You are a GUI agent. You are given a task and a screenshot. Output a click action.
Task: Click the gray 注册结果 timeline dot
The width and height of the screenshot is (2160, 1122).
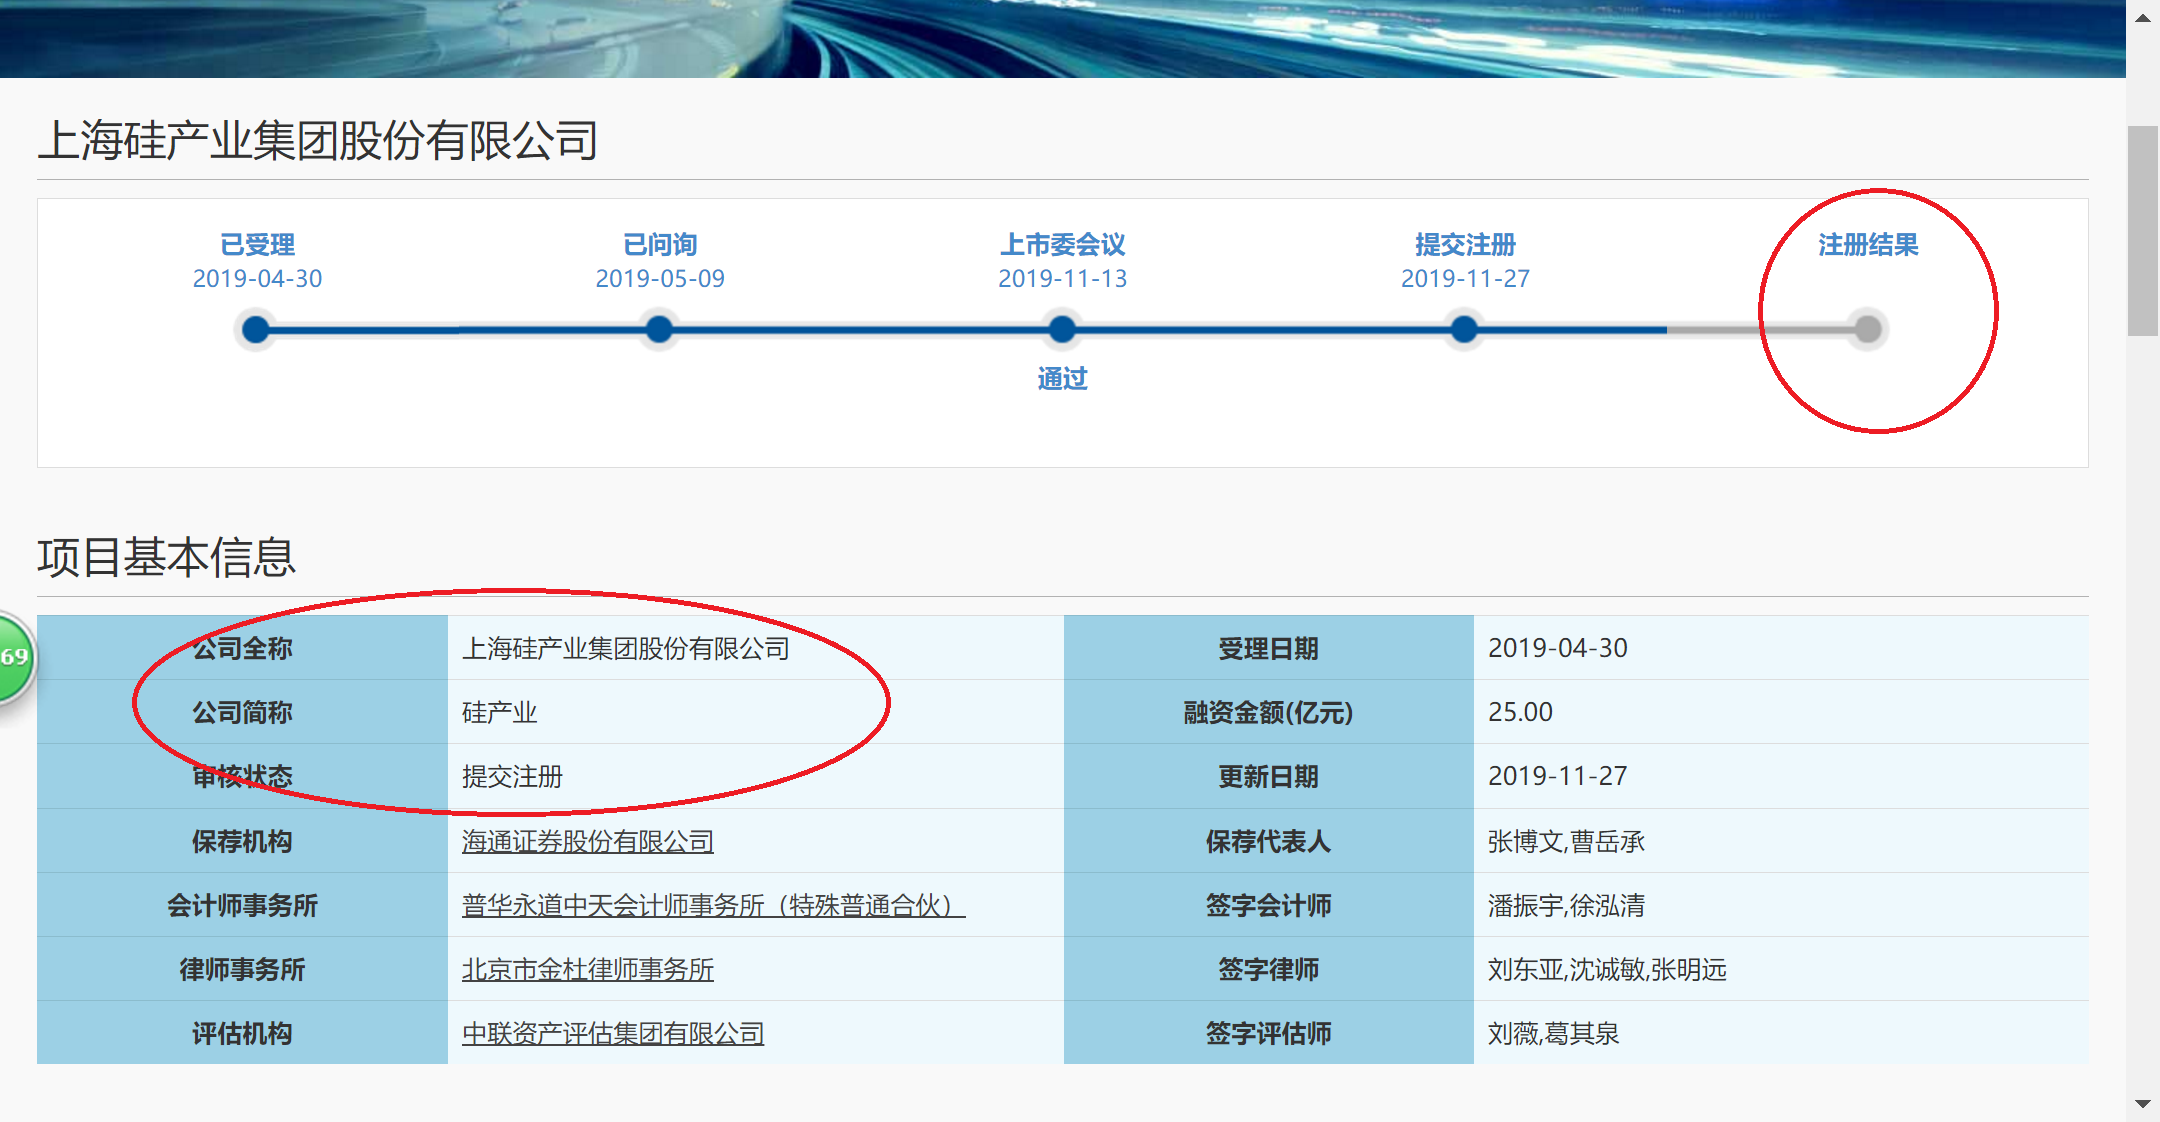[x=1867, y=329]
